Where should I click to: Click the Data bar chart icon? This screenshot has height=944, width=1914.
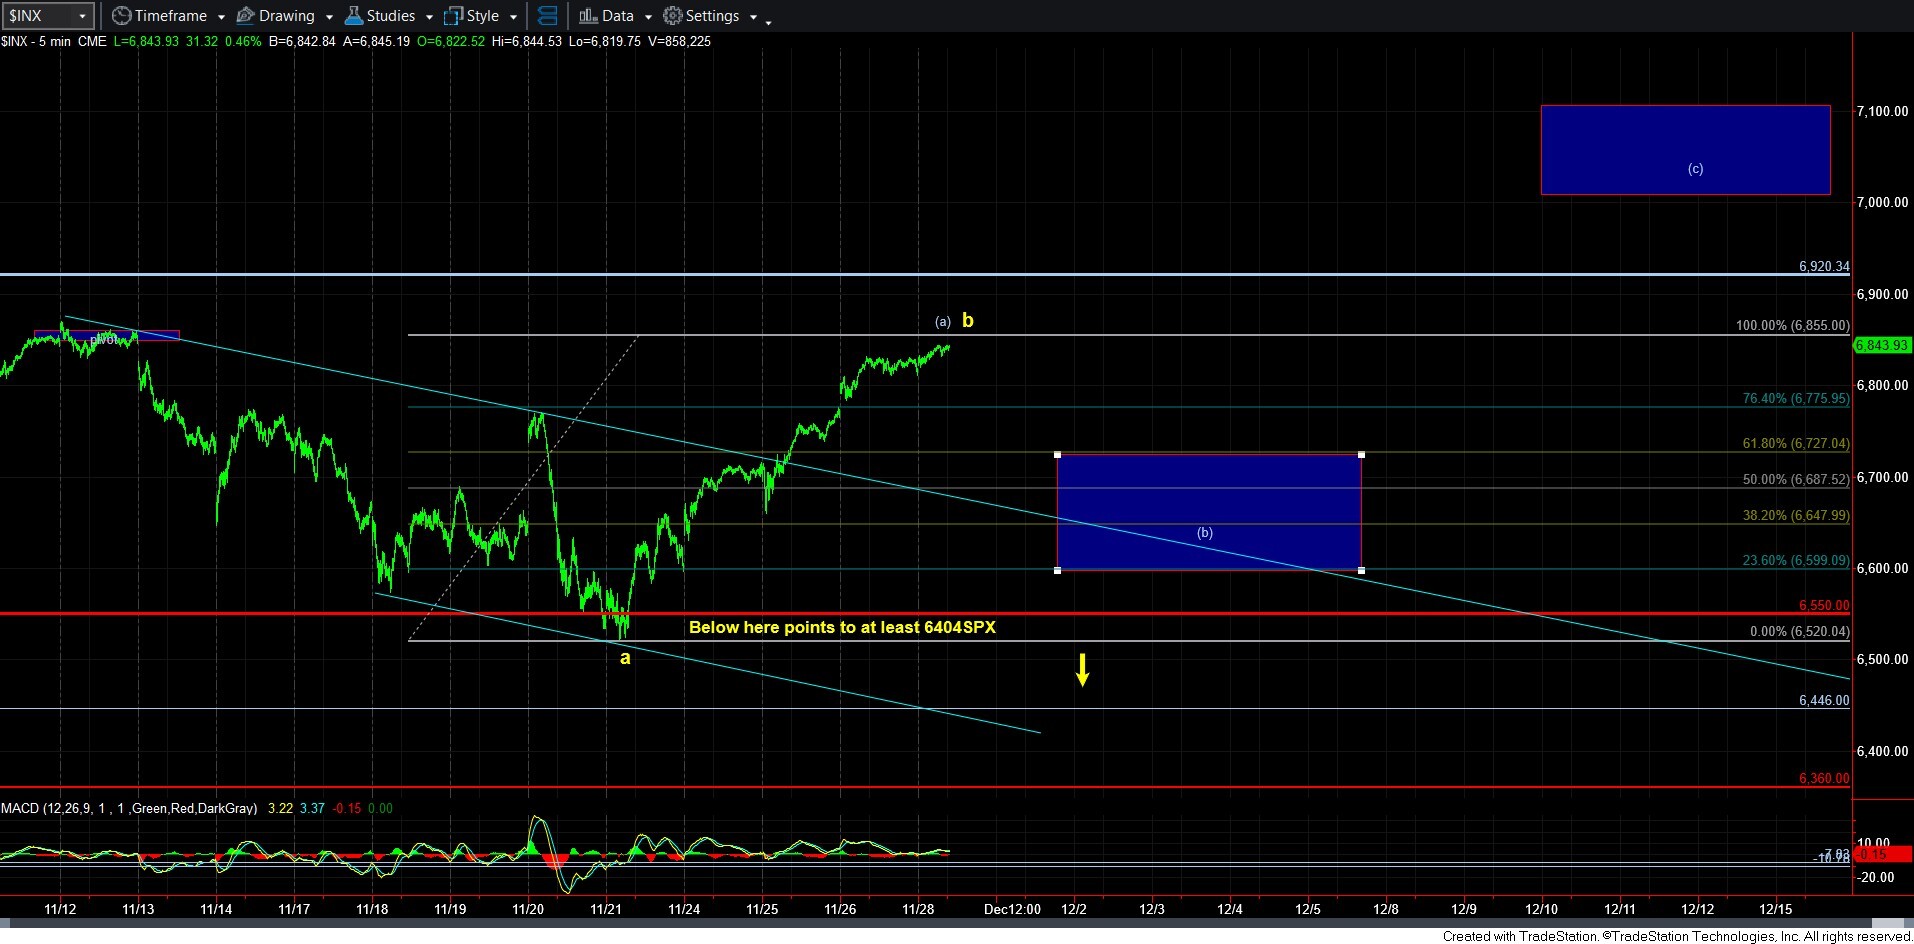[x=588, y=16]
